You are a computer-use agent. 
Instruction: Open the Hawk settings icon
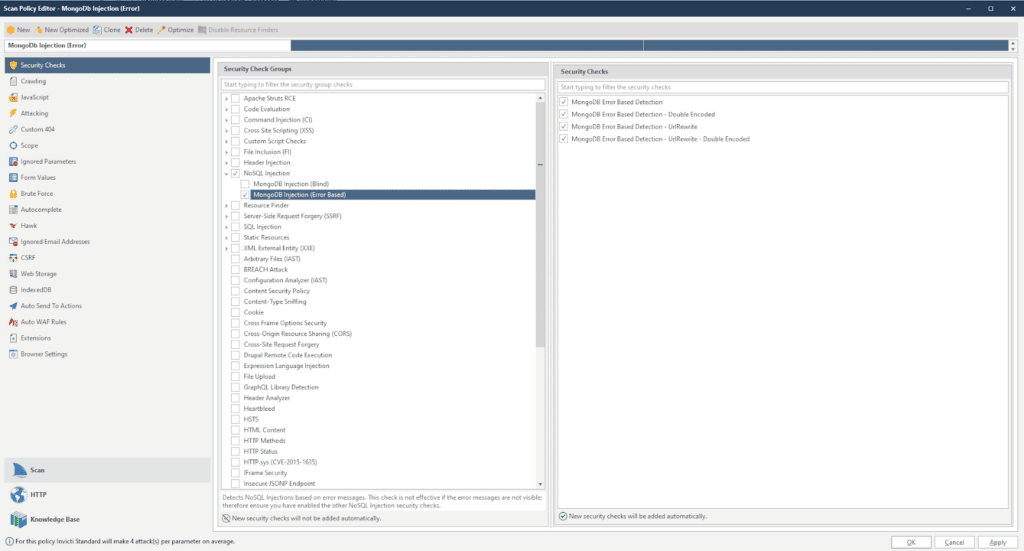click(x=13, y=225)
